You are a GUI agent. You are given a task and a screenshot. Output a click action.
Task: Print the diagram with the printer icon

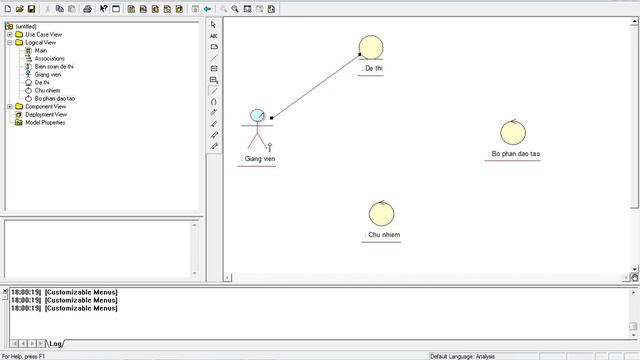pos(87,9)
